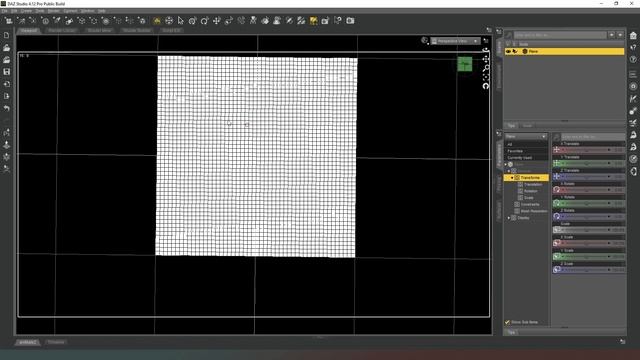Expand the Display group in property tree
640x360 pixels.
(x=509, y=218)
